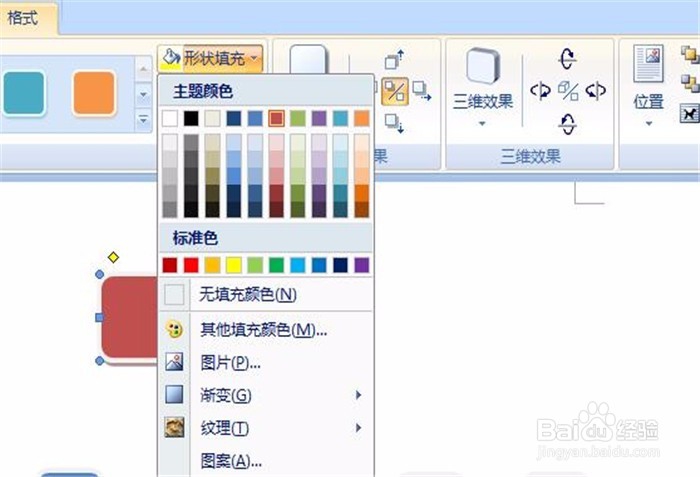This screenshot has height=477, width=700.
Task: Pick bright red standard color
Action: pos(191,265)
